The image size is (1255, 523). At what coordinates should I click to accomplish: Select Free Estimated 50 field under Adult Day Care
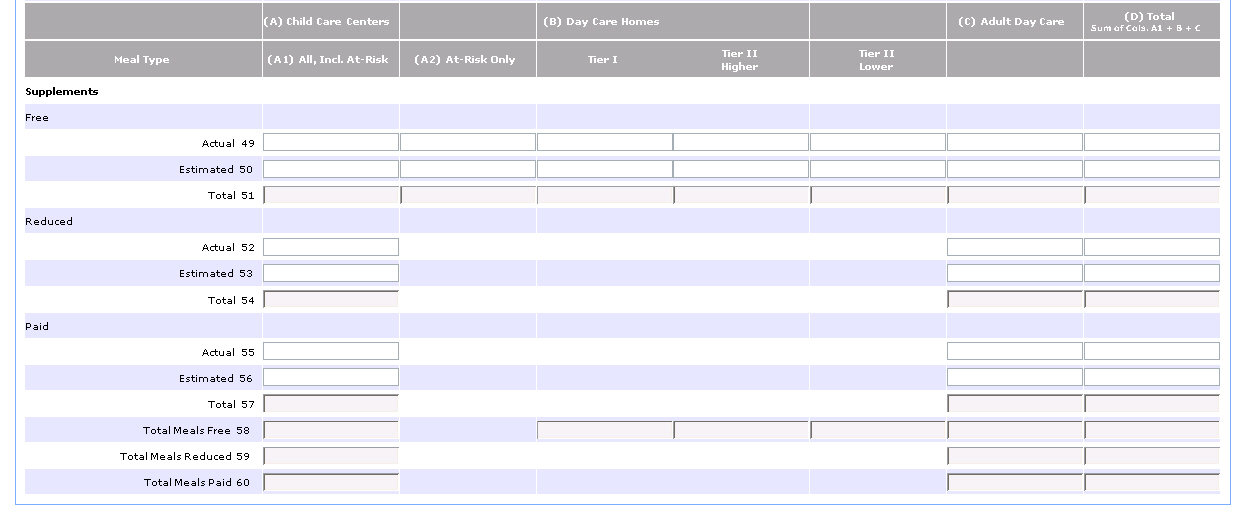coord(1015,169)
